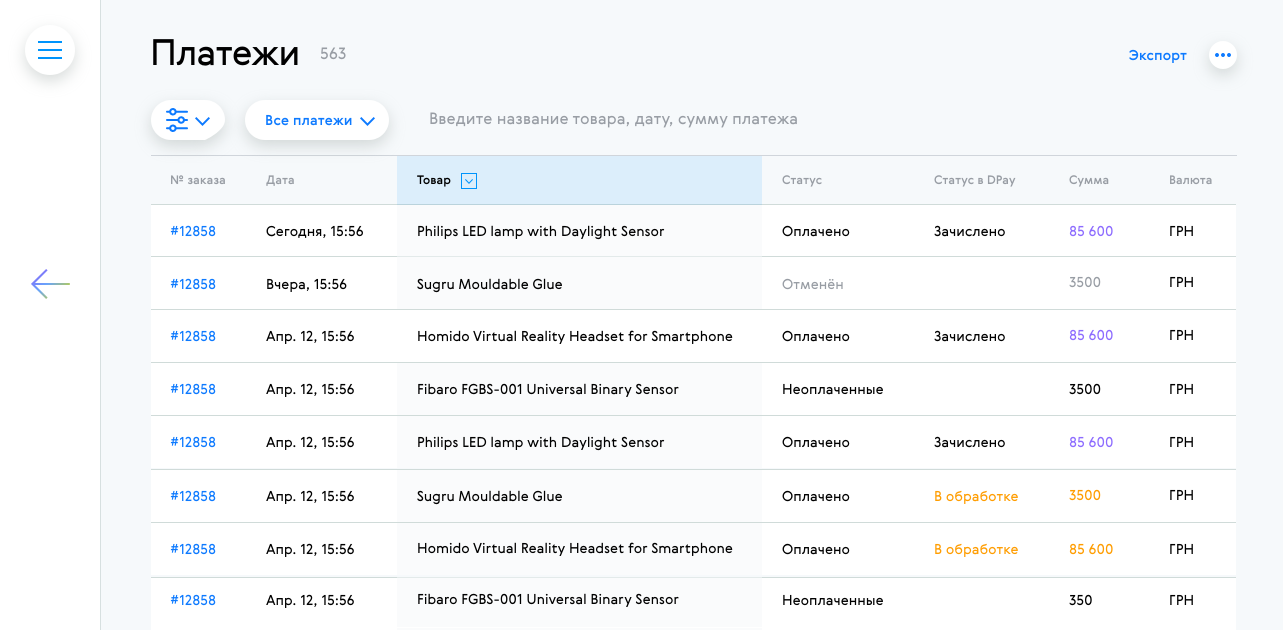Screen dimensions: 1283x630
Task: Click the orange 85 600 amount
Action: [1090, 549]
